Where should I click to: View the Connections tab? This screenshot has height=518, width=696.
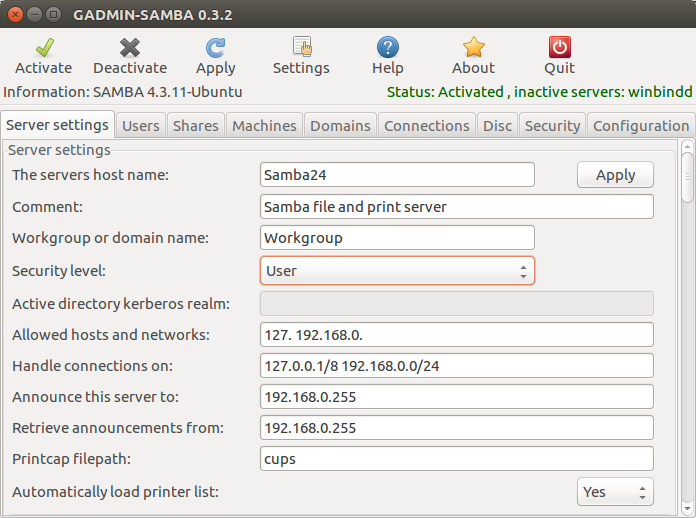click(x=427, y=126)
